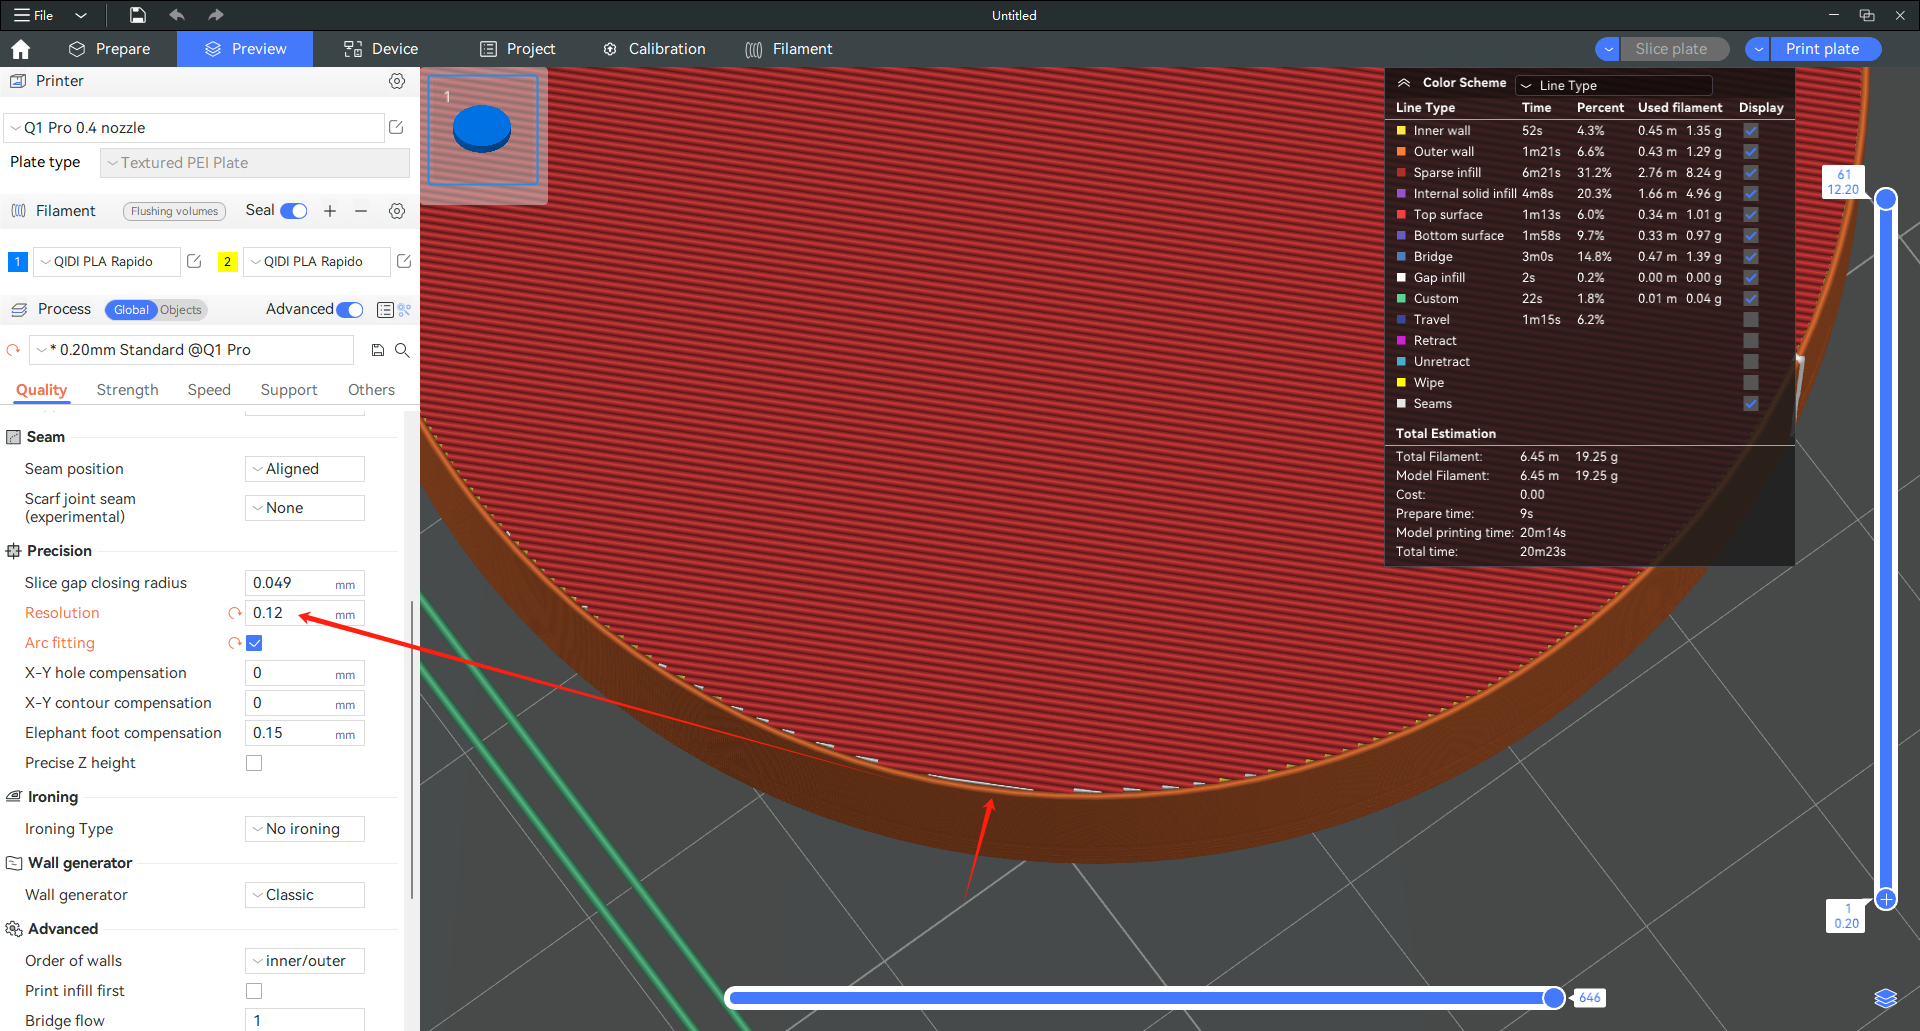The image size is (1920, 1031).
Task: Open the Calibration tab
Action: 654,49
